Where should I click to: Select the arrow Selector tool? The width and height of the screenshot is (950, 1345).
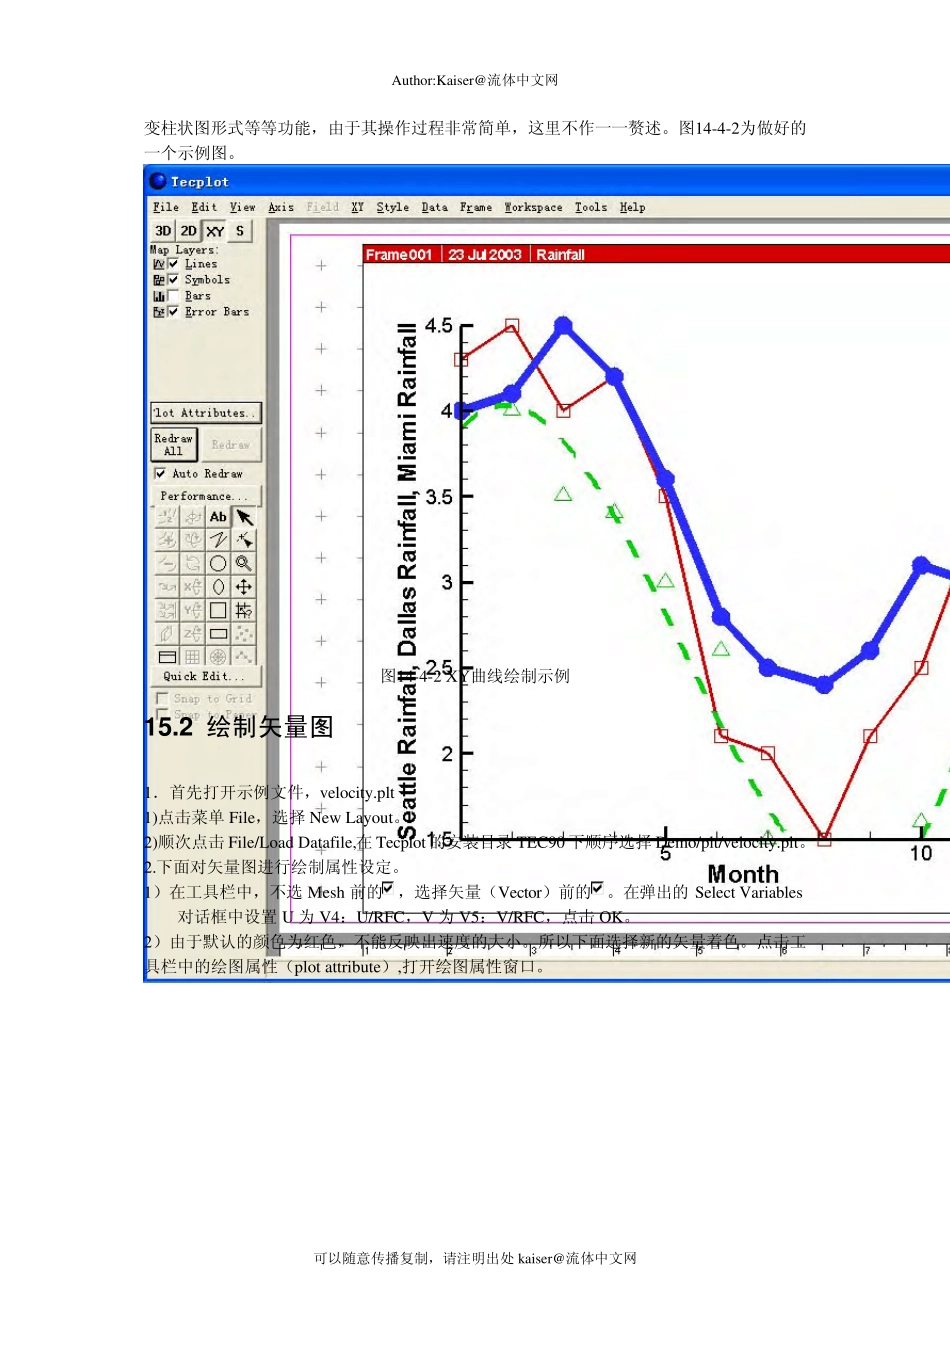point(244,517)
